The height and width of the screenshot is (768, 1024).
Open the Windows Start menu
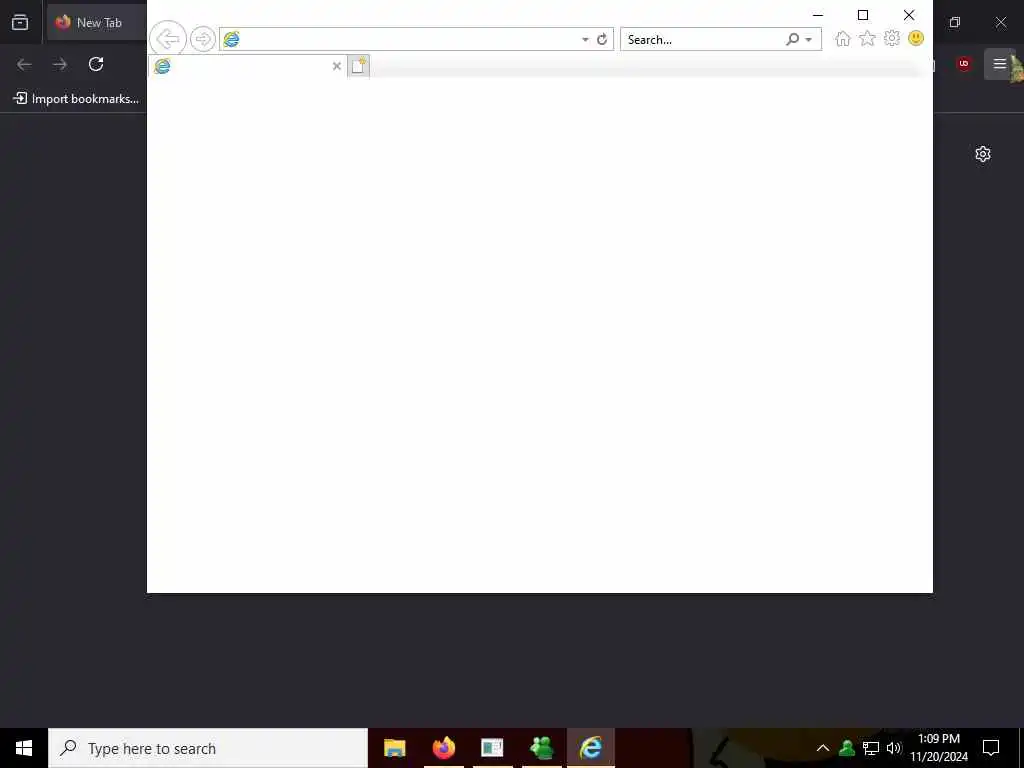tap(24, 748)
